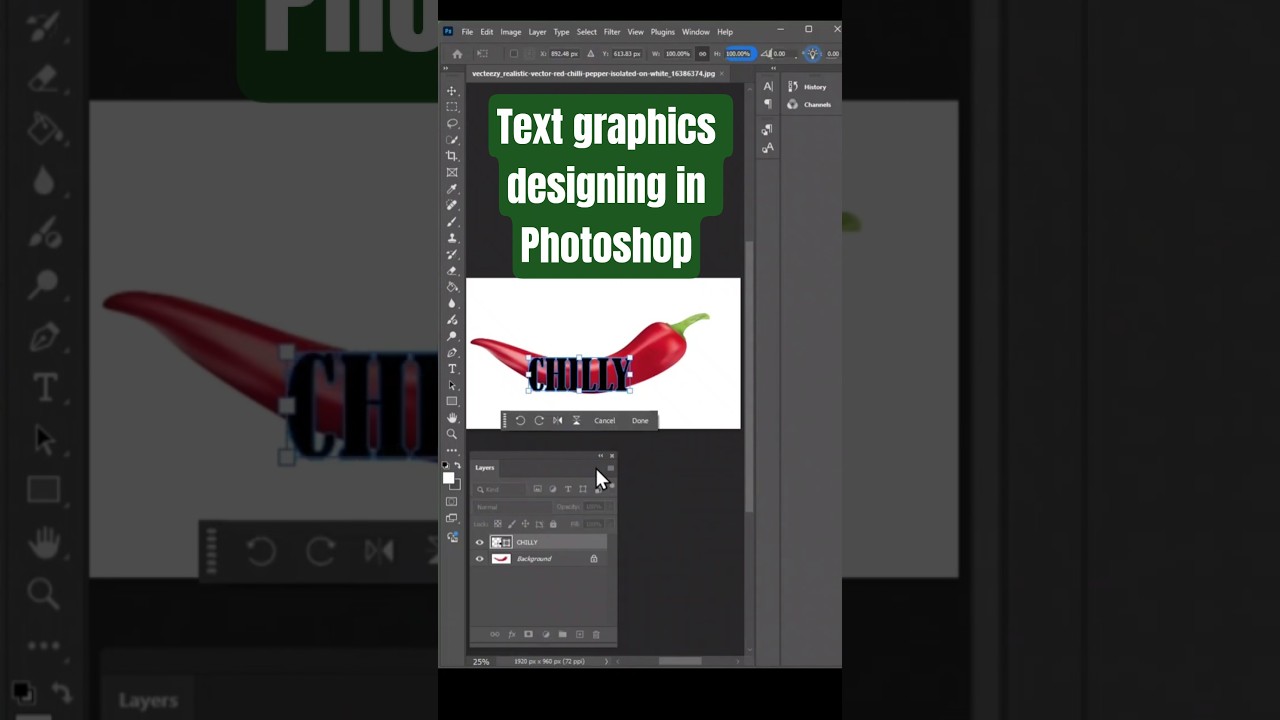Select the Blur tool
The height and width of the screenshot is (720, 1280).
pyautogui.click(x=452, y=303)
